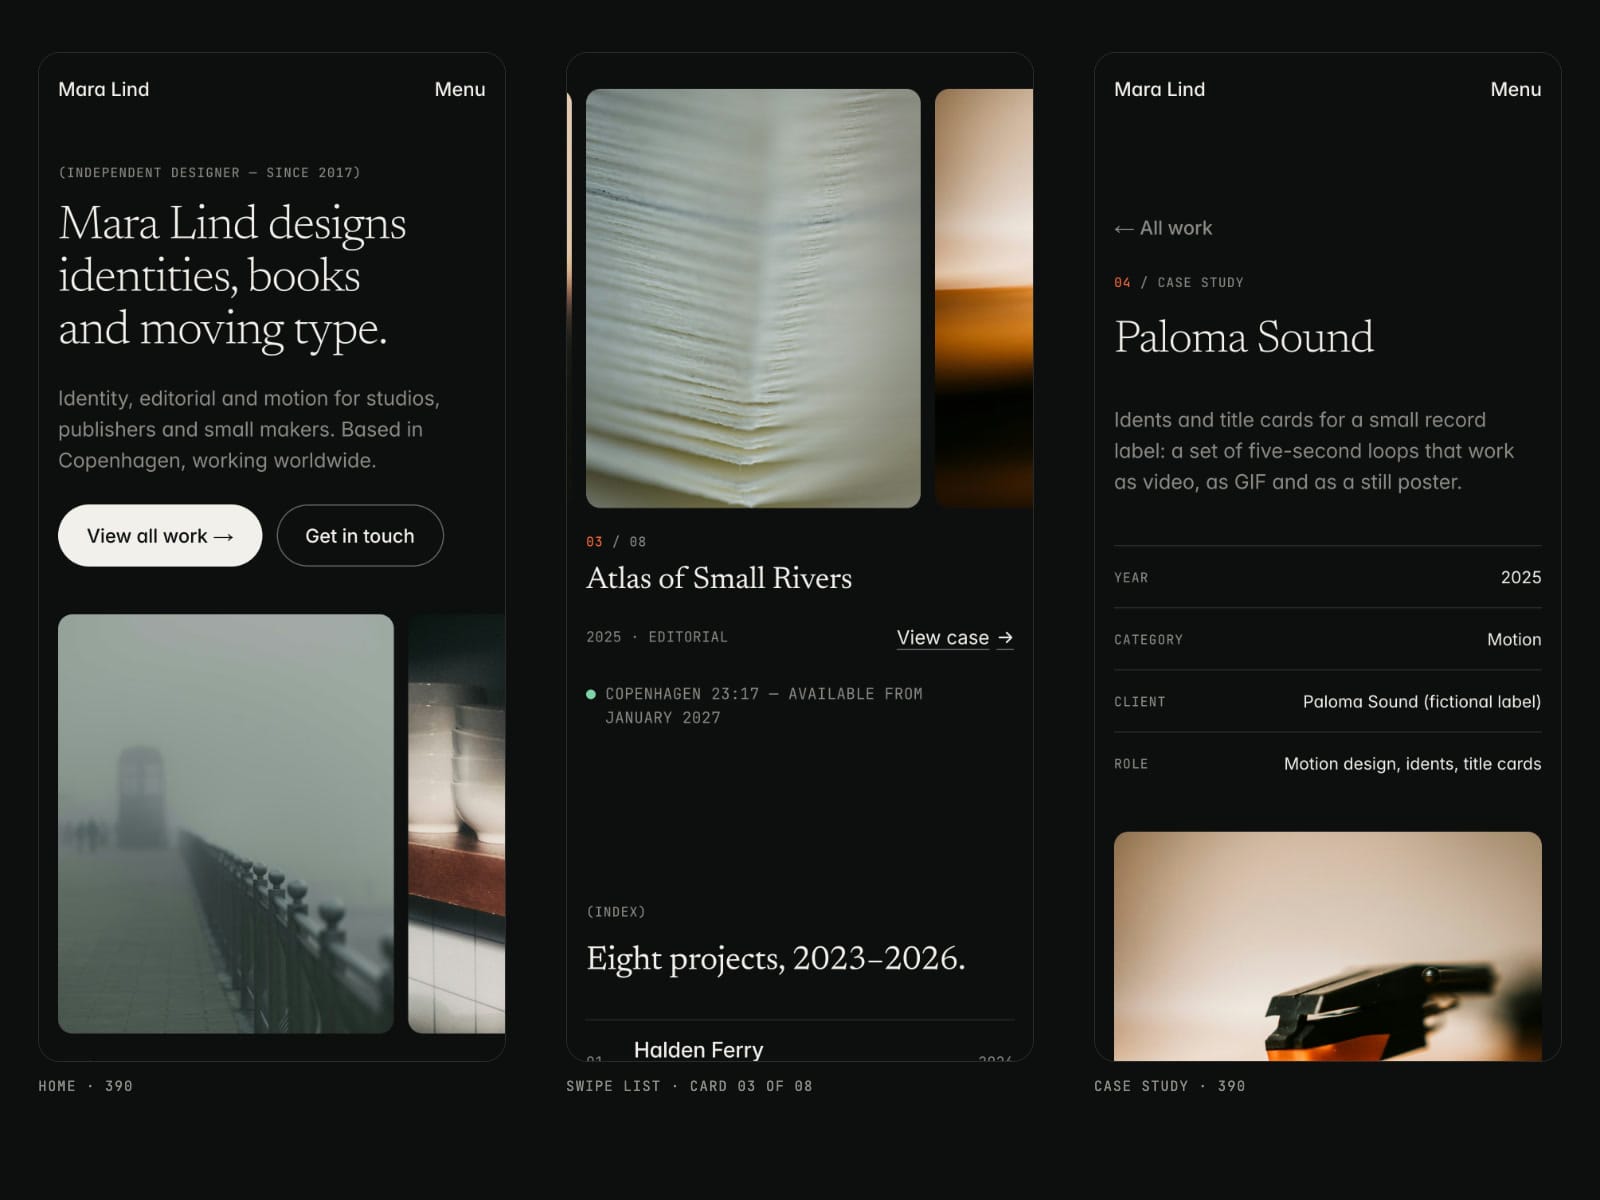The image size is (1600, 1200).
Task: Click Mara Lind logo on Home screen
Action: point(104,89)
